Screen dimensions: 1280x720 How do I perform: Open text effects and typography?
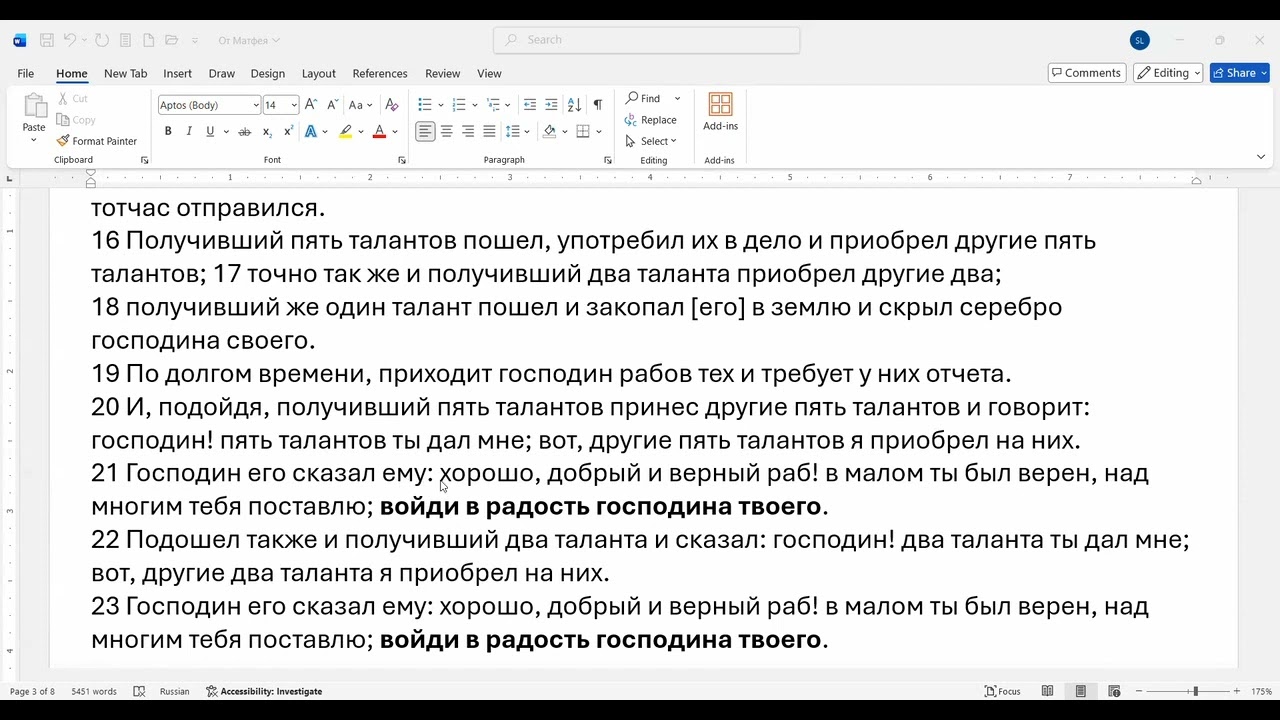(311, 131)
